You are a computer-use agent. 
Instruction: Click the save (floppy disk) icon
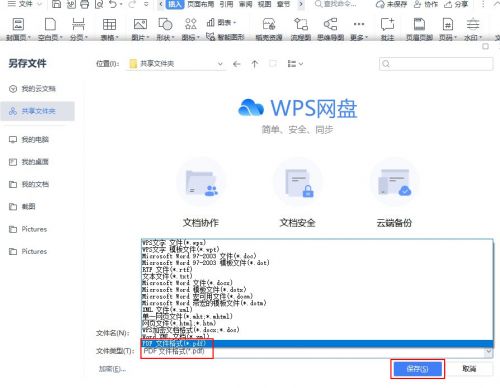click(57, 4)
